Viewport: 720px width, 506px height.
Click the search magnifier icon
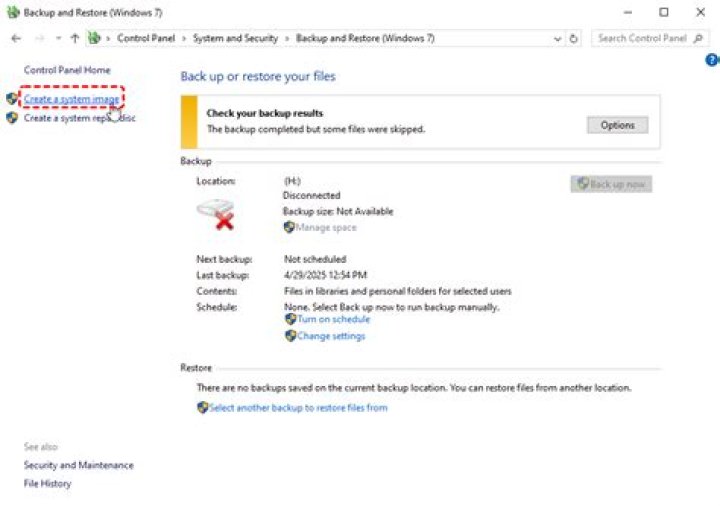pyautogui.click(x=698, y=39)
